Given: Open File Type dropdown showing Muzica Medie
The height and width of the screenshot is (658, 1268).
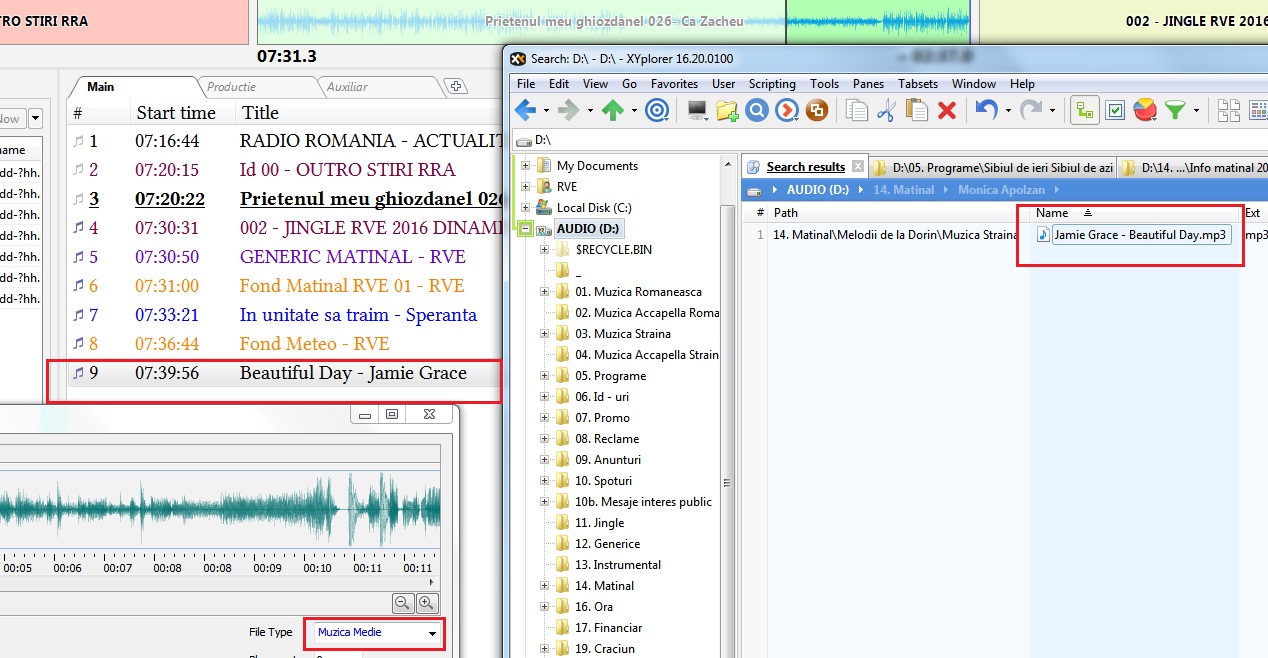Looking at the screenshot, I should pos(377,632).
